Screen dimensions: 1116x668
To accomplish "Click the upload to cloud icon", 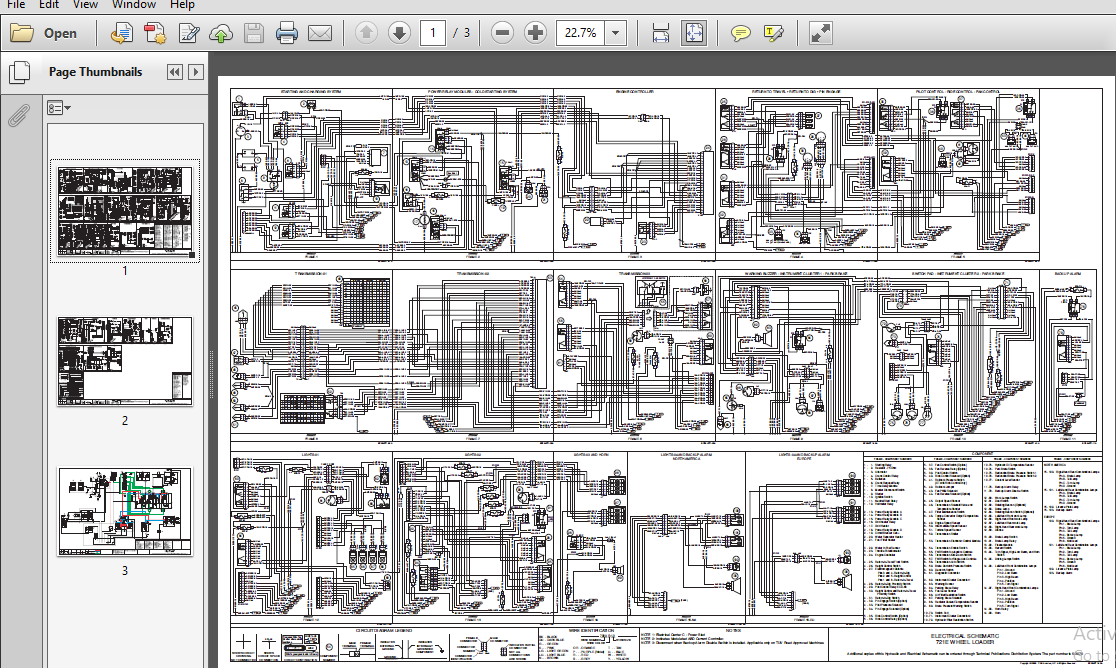I will [221, 33].
